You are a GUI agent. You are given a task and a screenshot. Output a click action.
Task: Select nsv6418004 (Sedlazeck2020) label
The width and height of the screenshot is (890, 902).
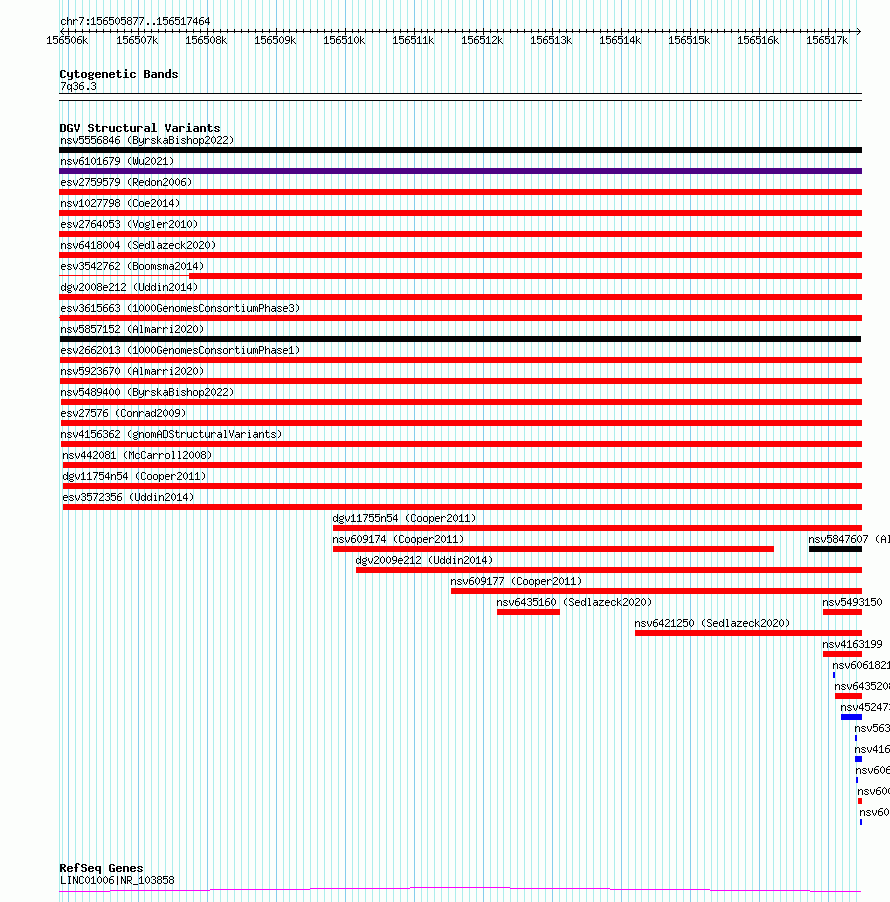coord(138,245)
